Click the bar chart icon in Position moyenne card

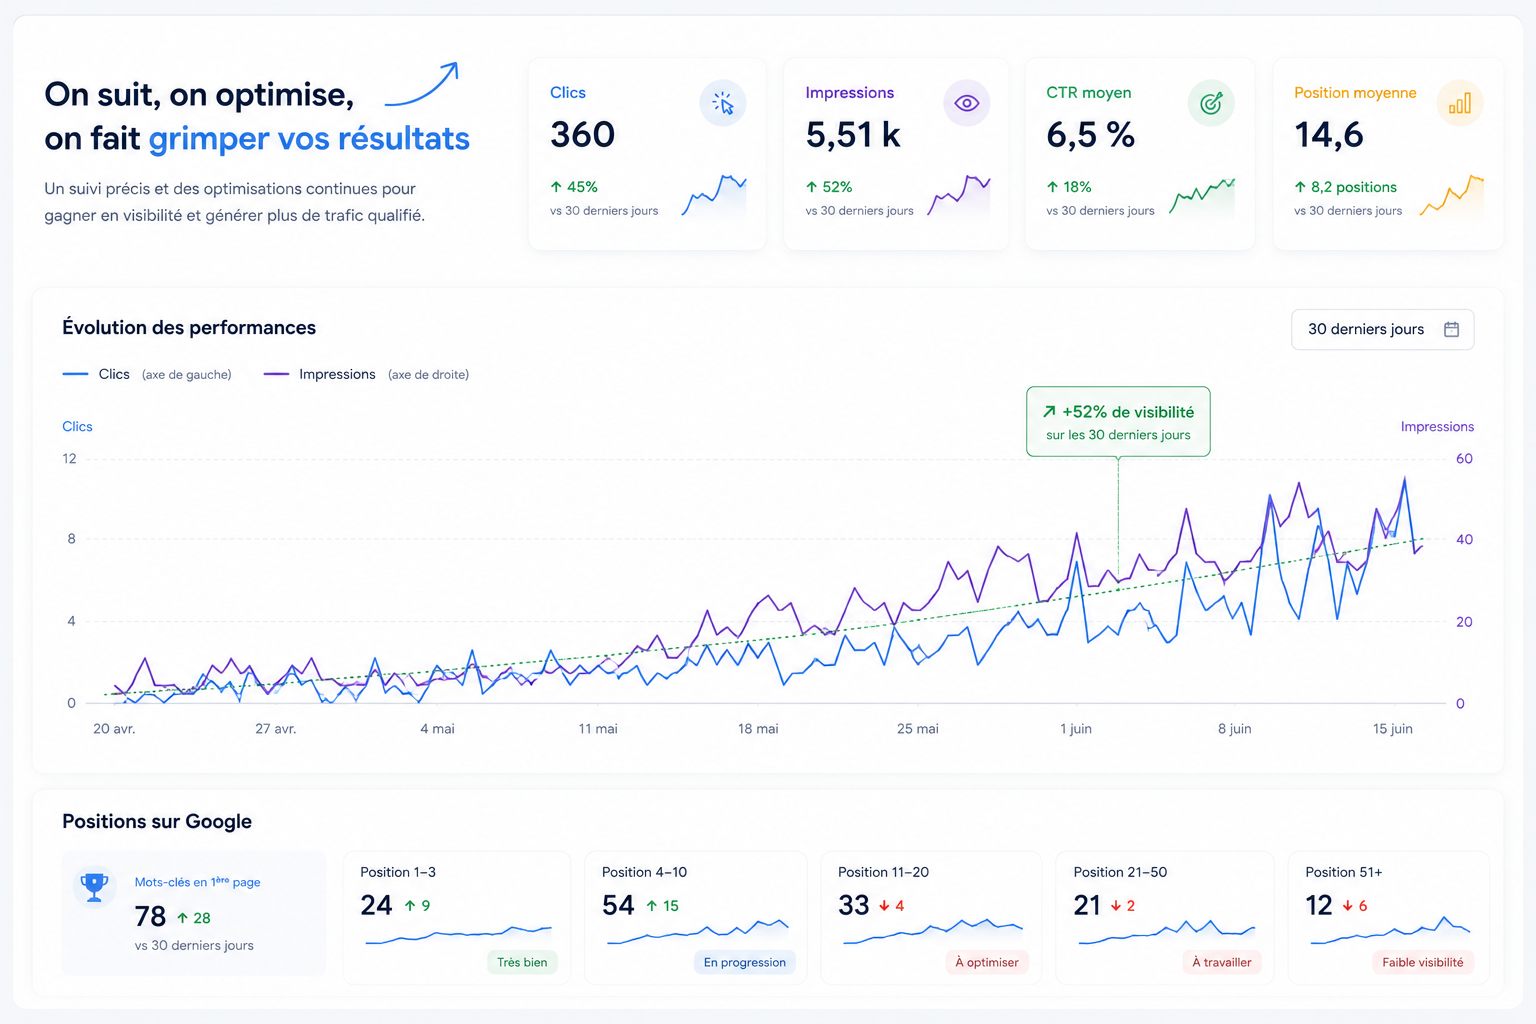coord(1460,103)
